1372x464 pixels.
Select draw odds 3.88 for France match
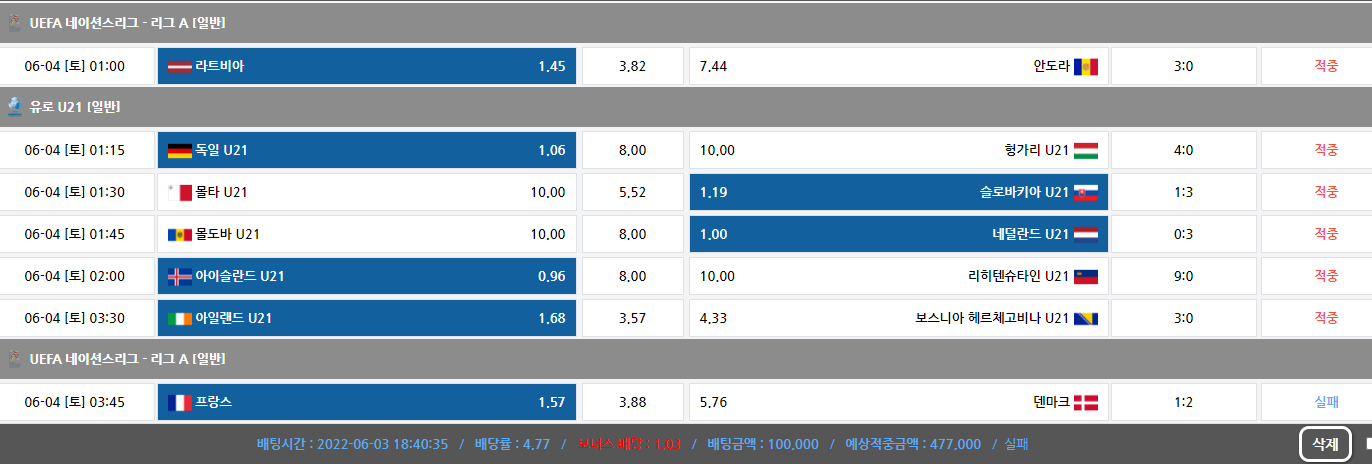click(632, 403)
